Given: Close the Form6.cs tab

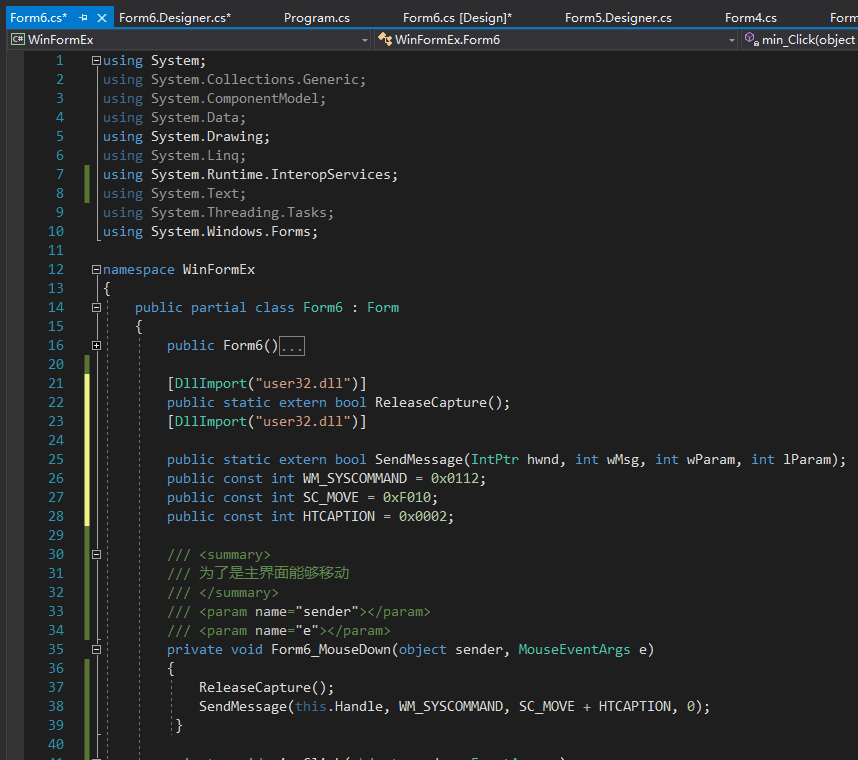Looking at the screenshot, I should (102, 18).
